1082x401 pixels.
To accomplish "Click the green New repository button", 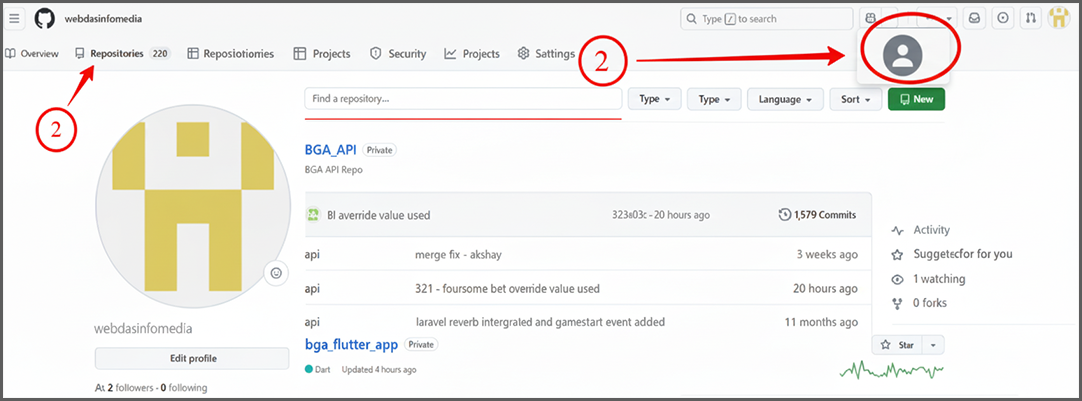I will (916, 99).
